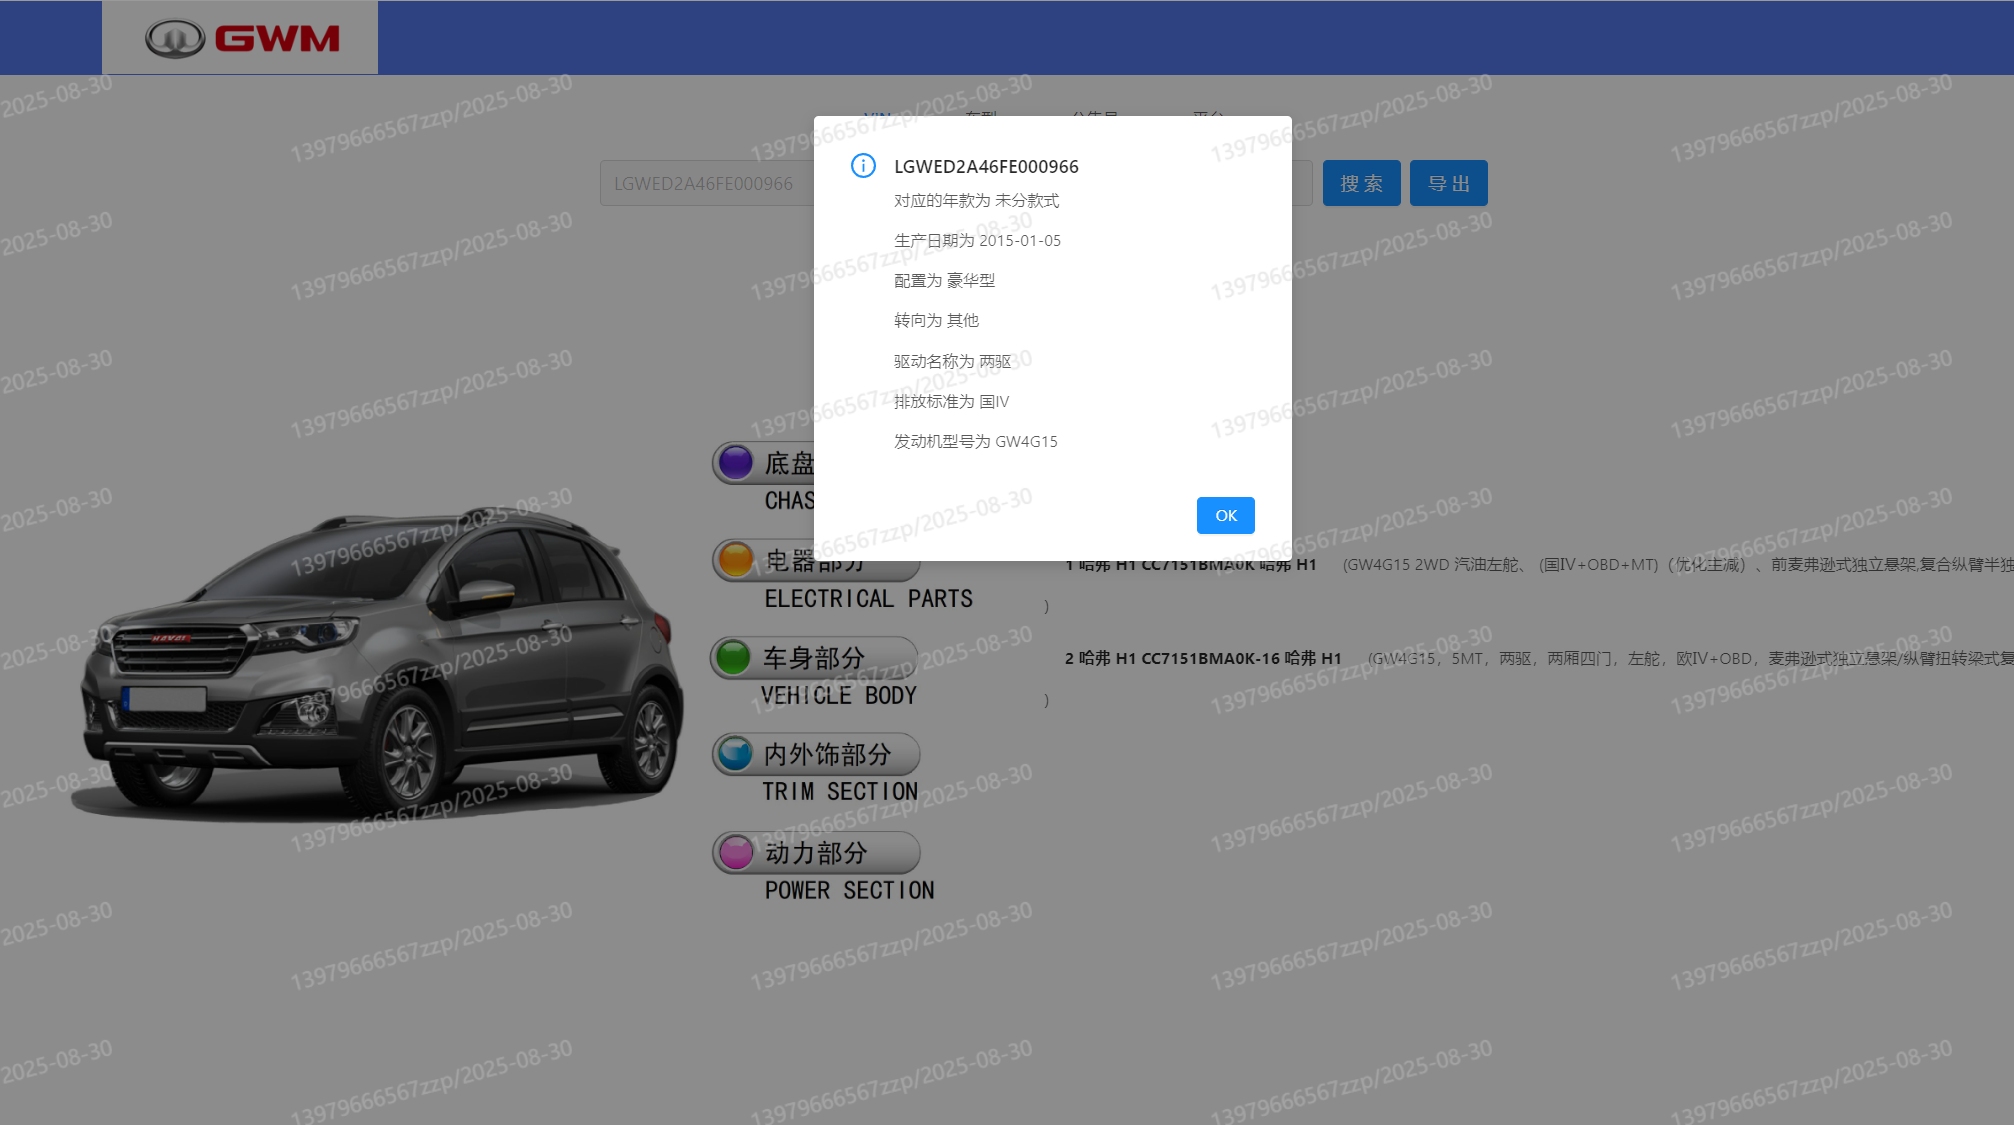Select the blue trim section ball icon
2014x1125 pixels.
pyautogui.click(x=736, y=754)
